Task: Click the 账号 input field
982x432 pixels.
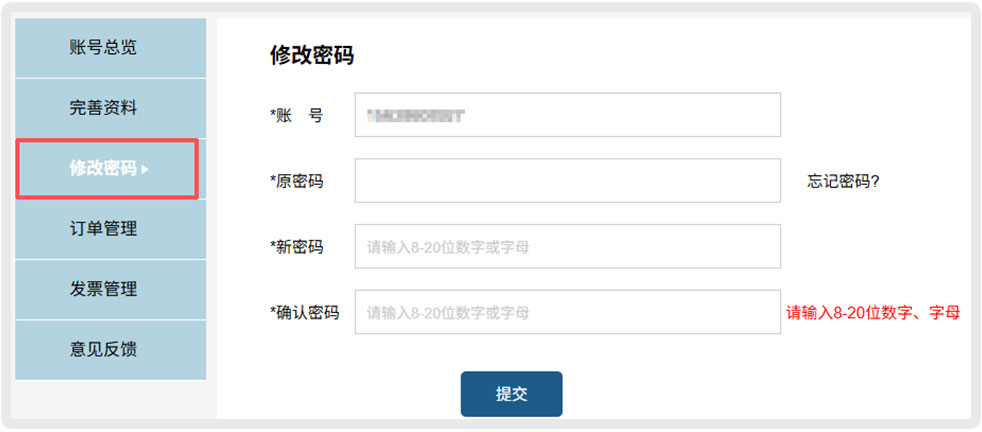Action: 567,115
